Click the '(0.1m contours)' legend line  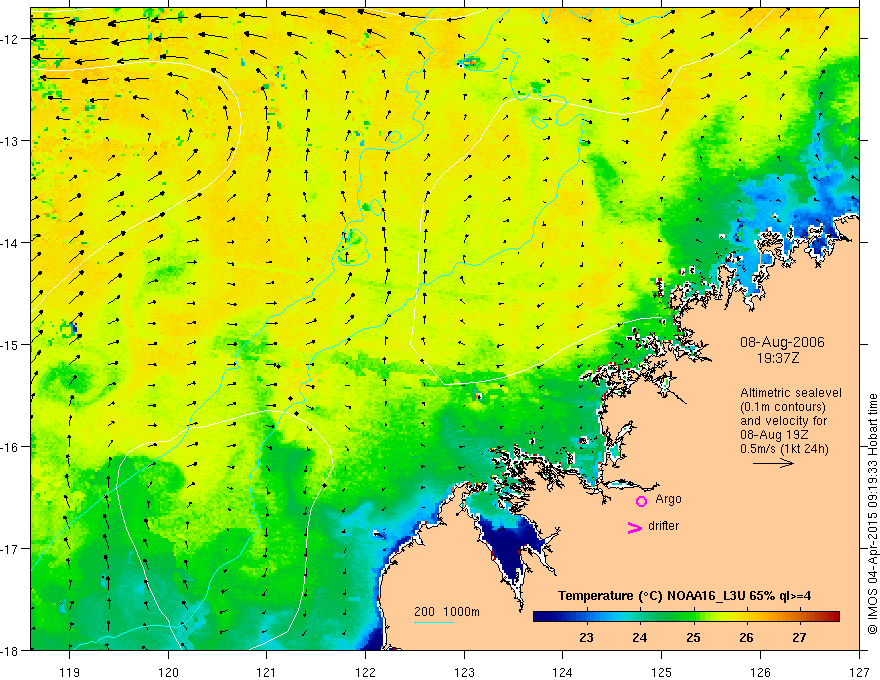[x=783, y=407]
